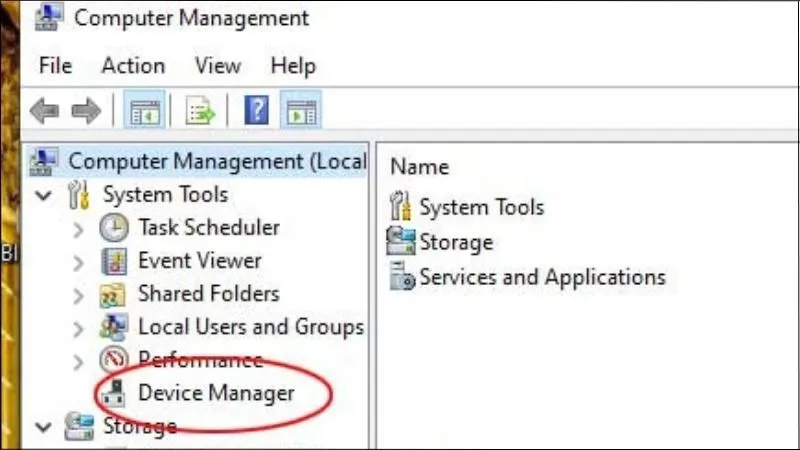Viewport: 800px width, 450px height.
Task: Collapse the Storage tree node
Action: coord(44,427)
